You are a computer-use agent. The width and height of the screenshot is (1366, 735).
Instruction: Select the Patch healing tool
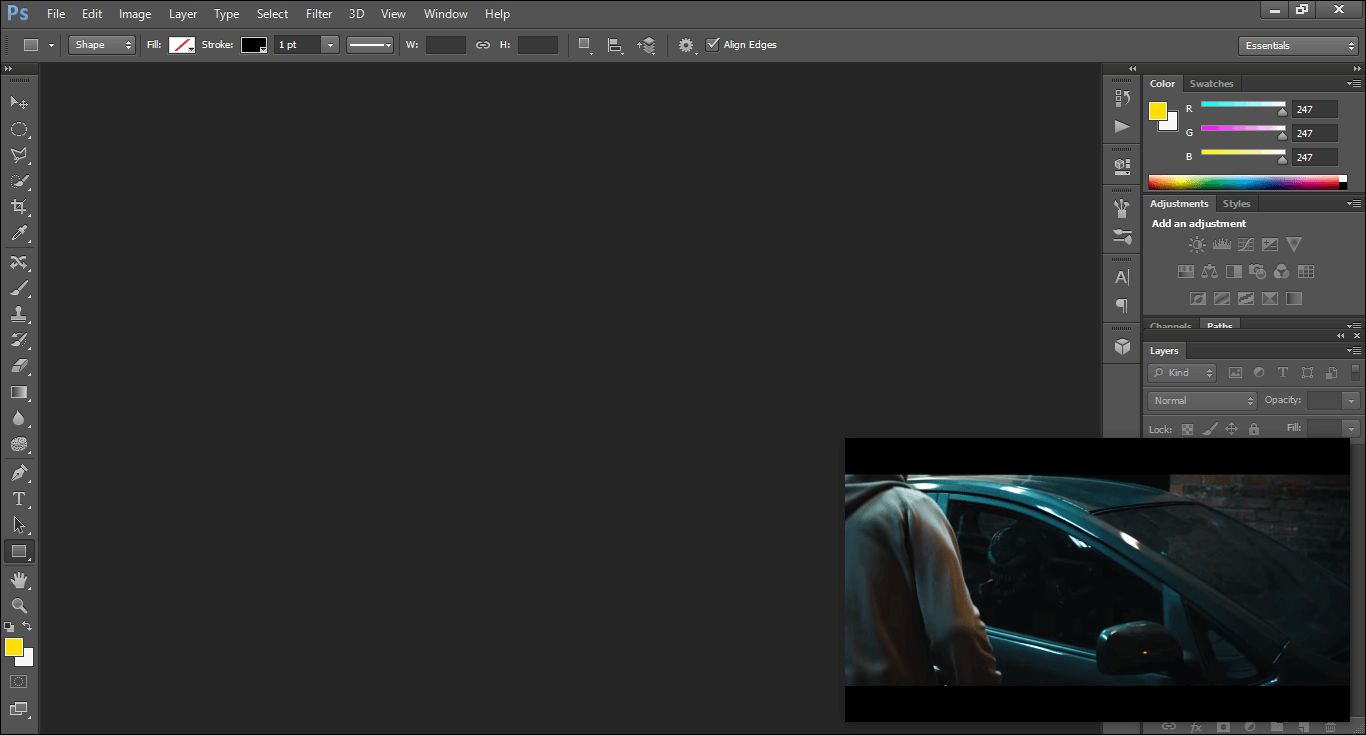click(x=19, y=262)
